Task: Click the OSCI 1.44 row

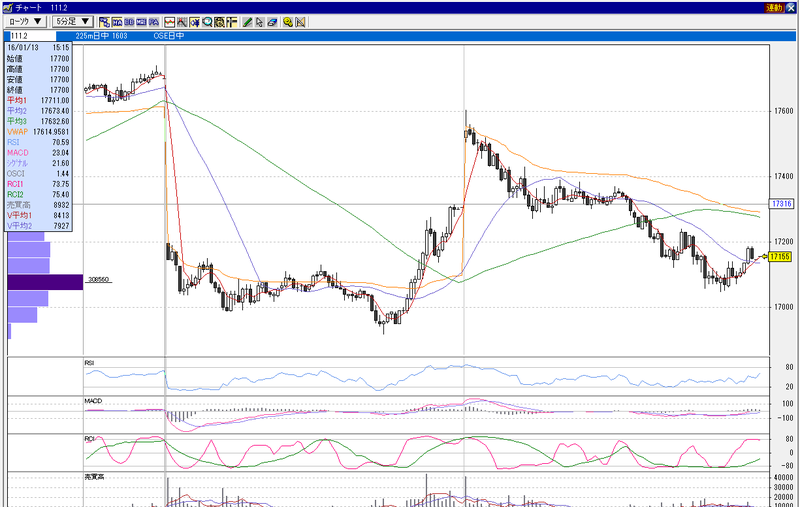Action: coord(38,173)
